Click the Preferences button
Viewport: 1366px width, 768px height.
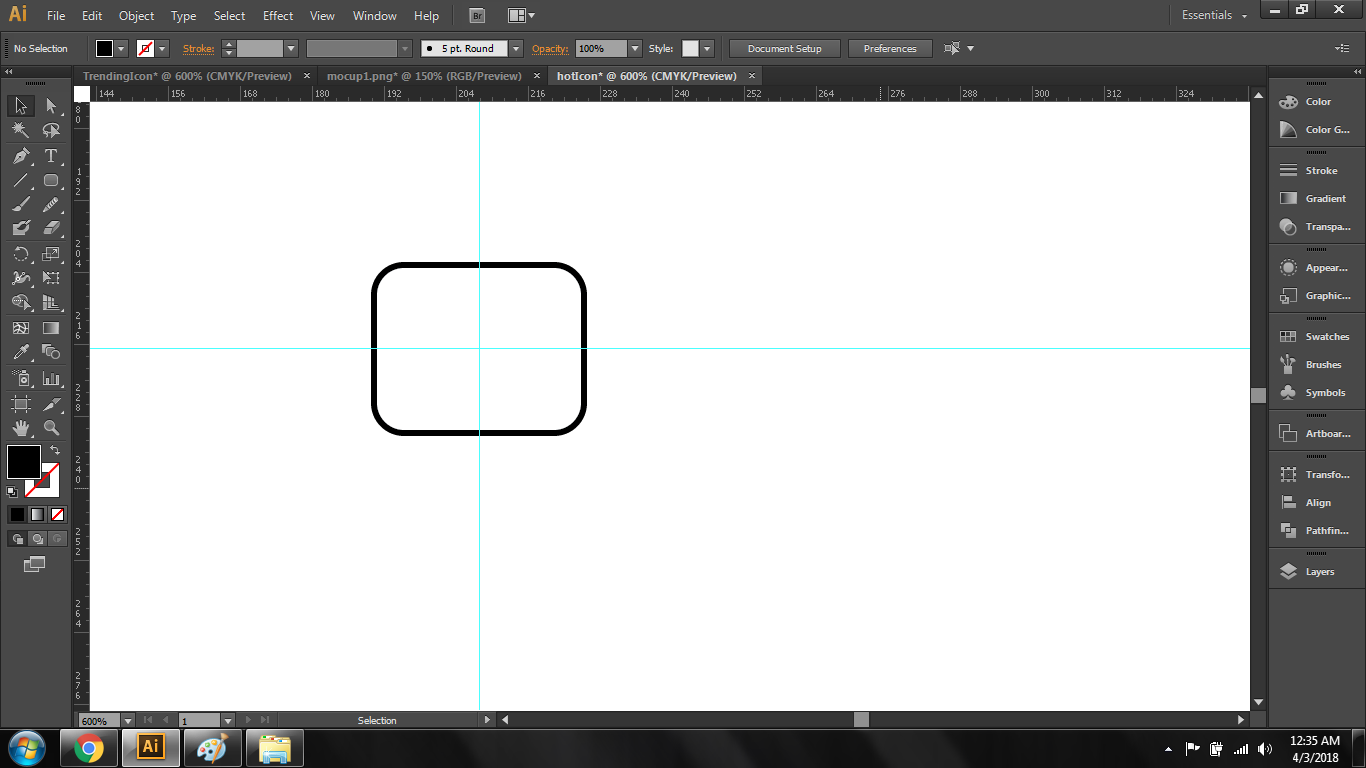pyautogui.click(x=889, y=49)
